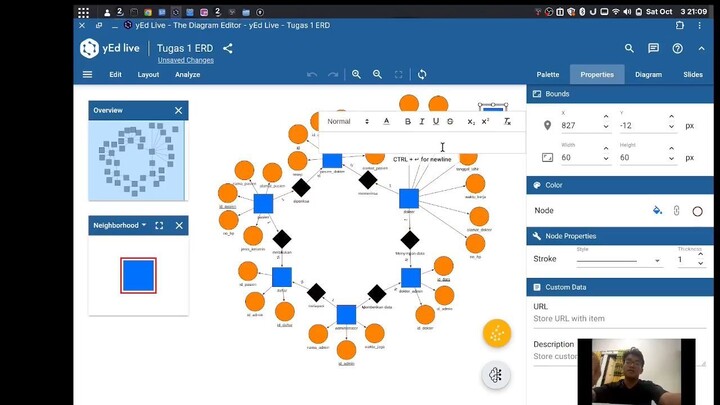Screen dimensions: 720x405
Task: Apply bold in label editor toolbar
Action: pyautogui.click(x=407, y=121)
